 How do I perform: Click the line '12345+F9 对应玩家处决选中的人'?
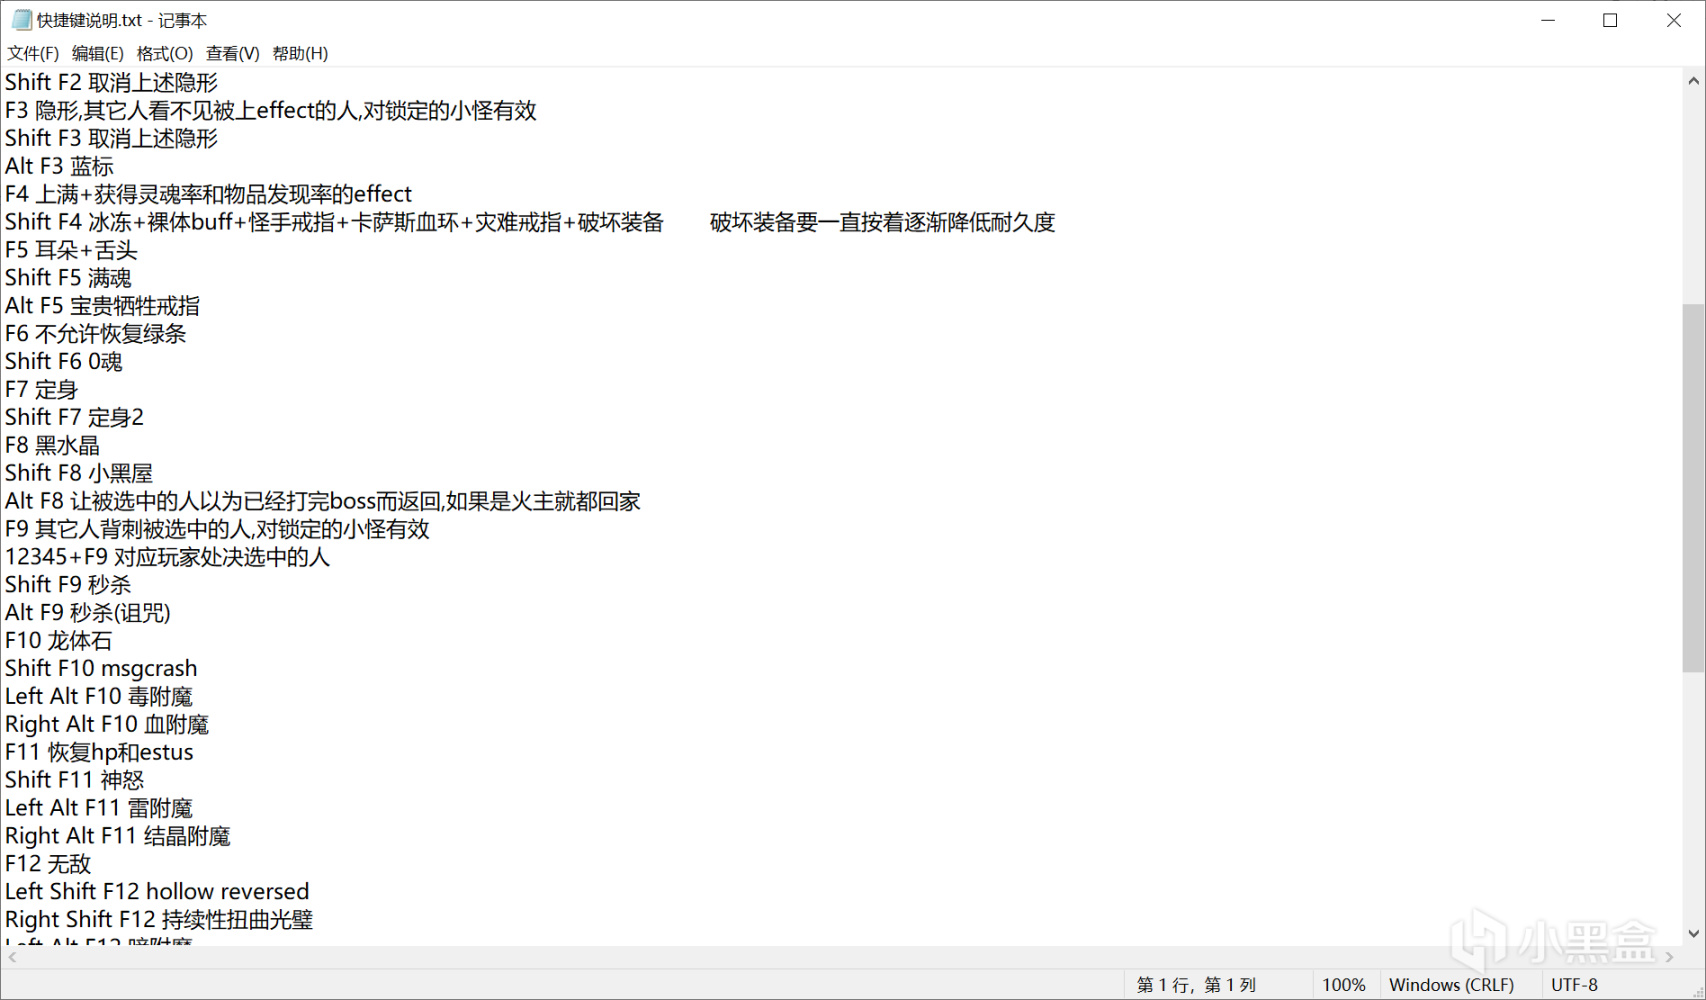(167, 558)
